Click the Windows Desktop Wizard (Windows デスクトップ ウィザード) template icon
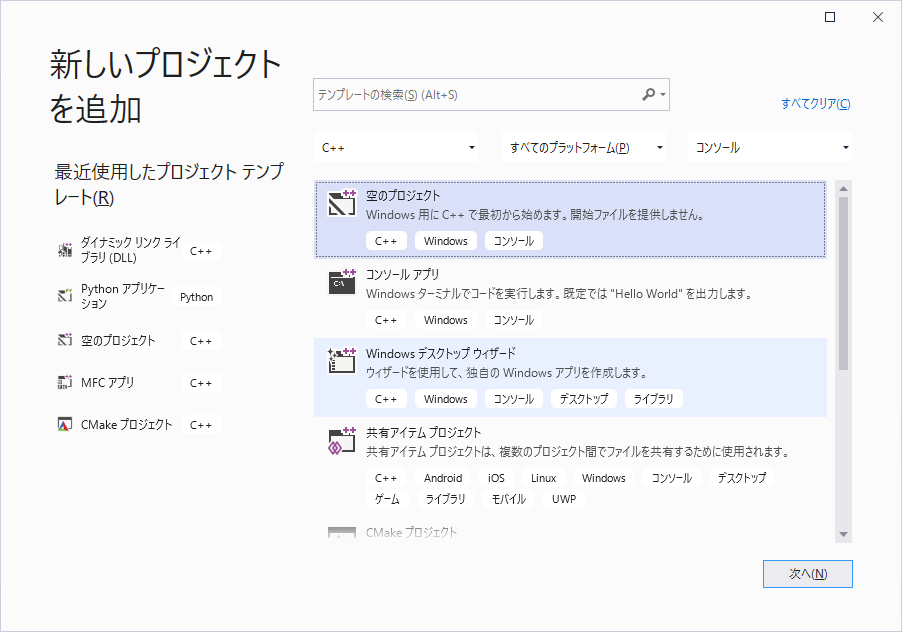The width and height of the screenshot is (902, 632). [342, 362]
